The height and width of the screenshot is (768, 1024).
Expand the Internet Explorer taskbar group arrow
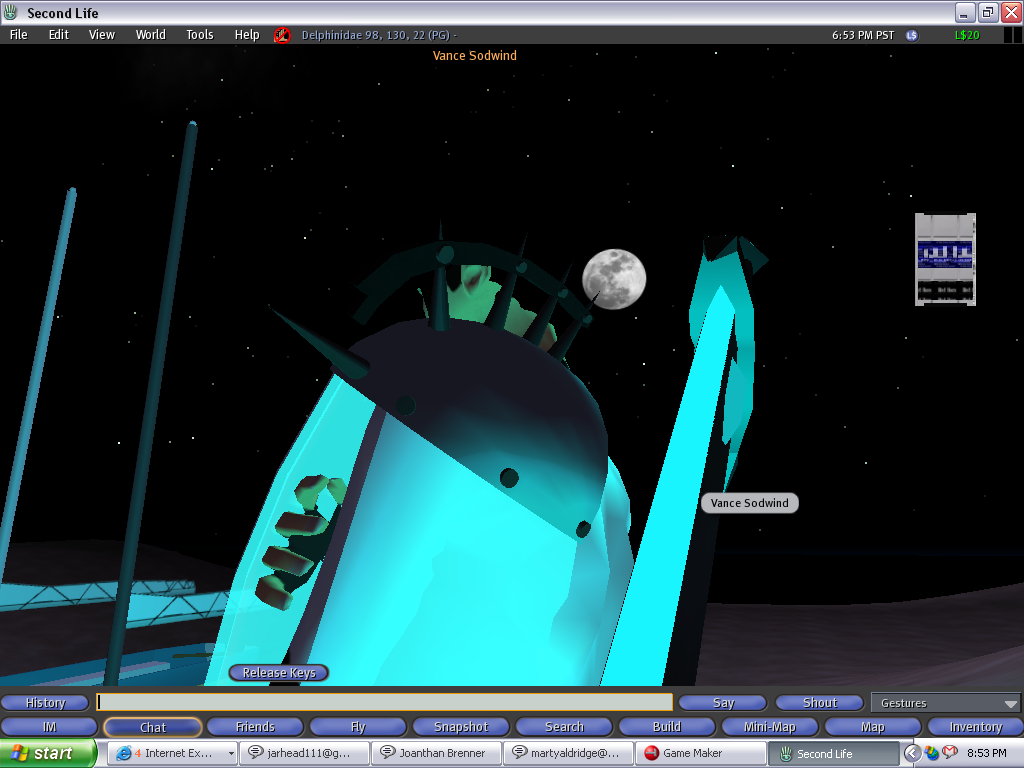(x=231, y=754)
